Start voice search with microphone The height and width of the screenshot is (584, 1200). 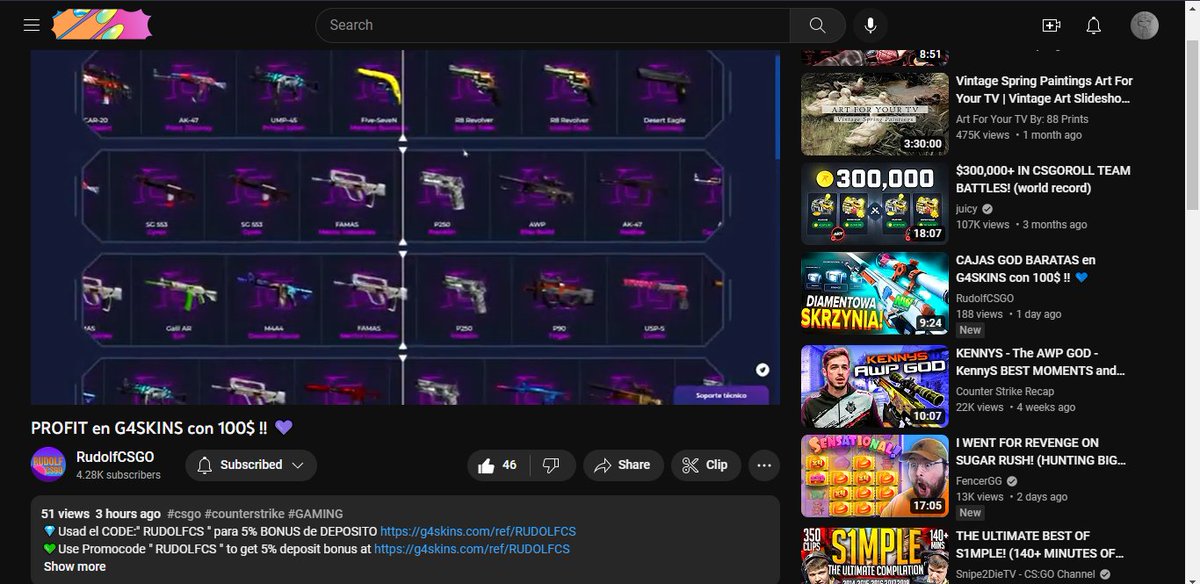[x=871, y=25]
